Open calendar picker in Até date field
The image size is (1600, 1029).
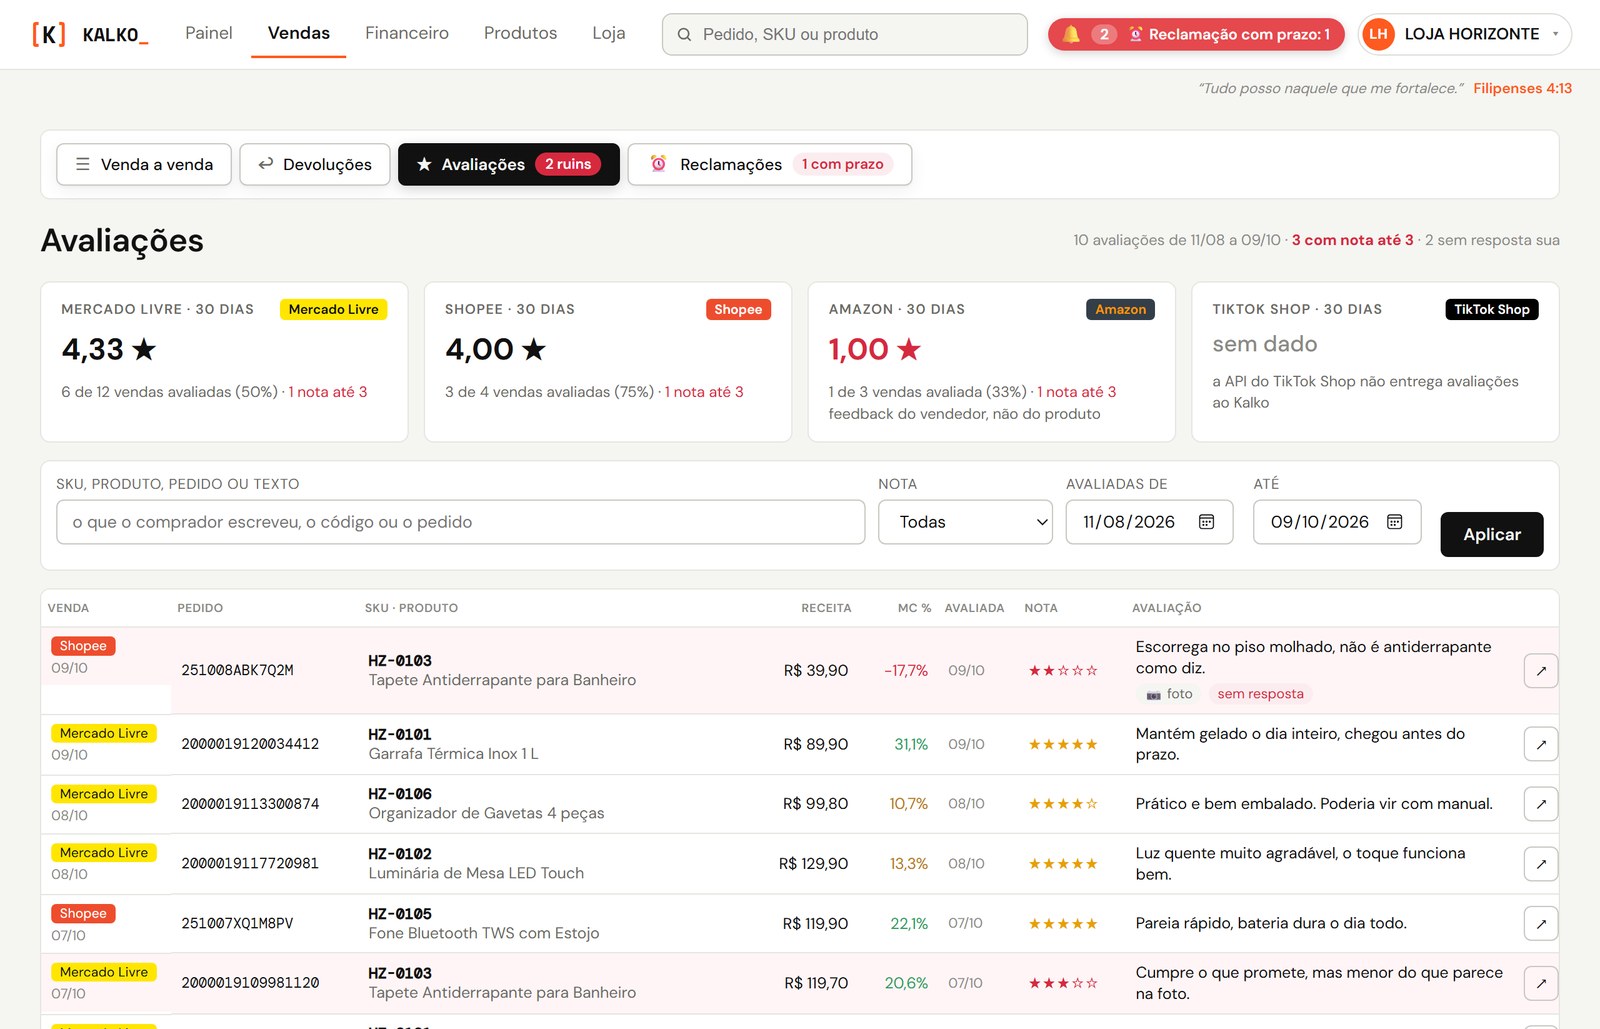coord(1395,522)
